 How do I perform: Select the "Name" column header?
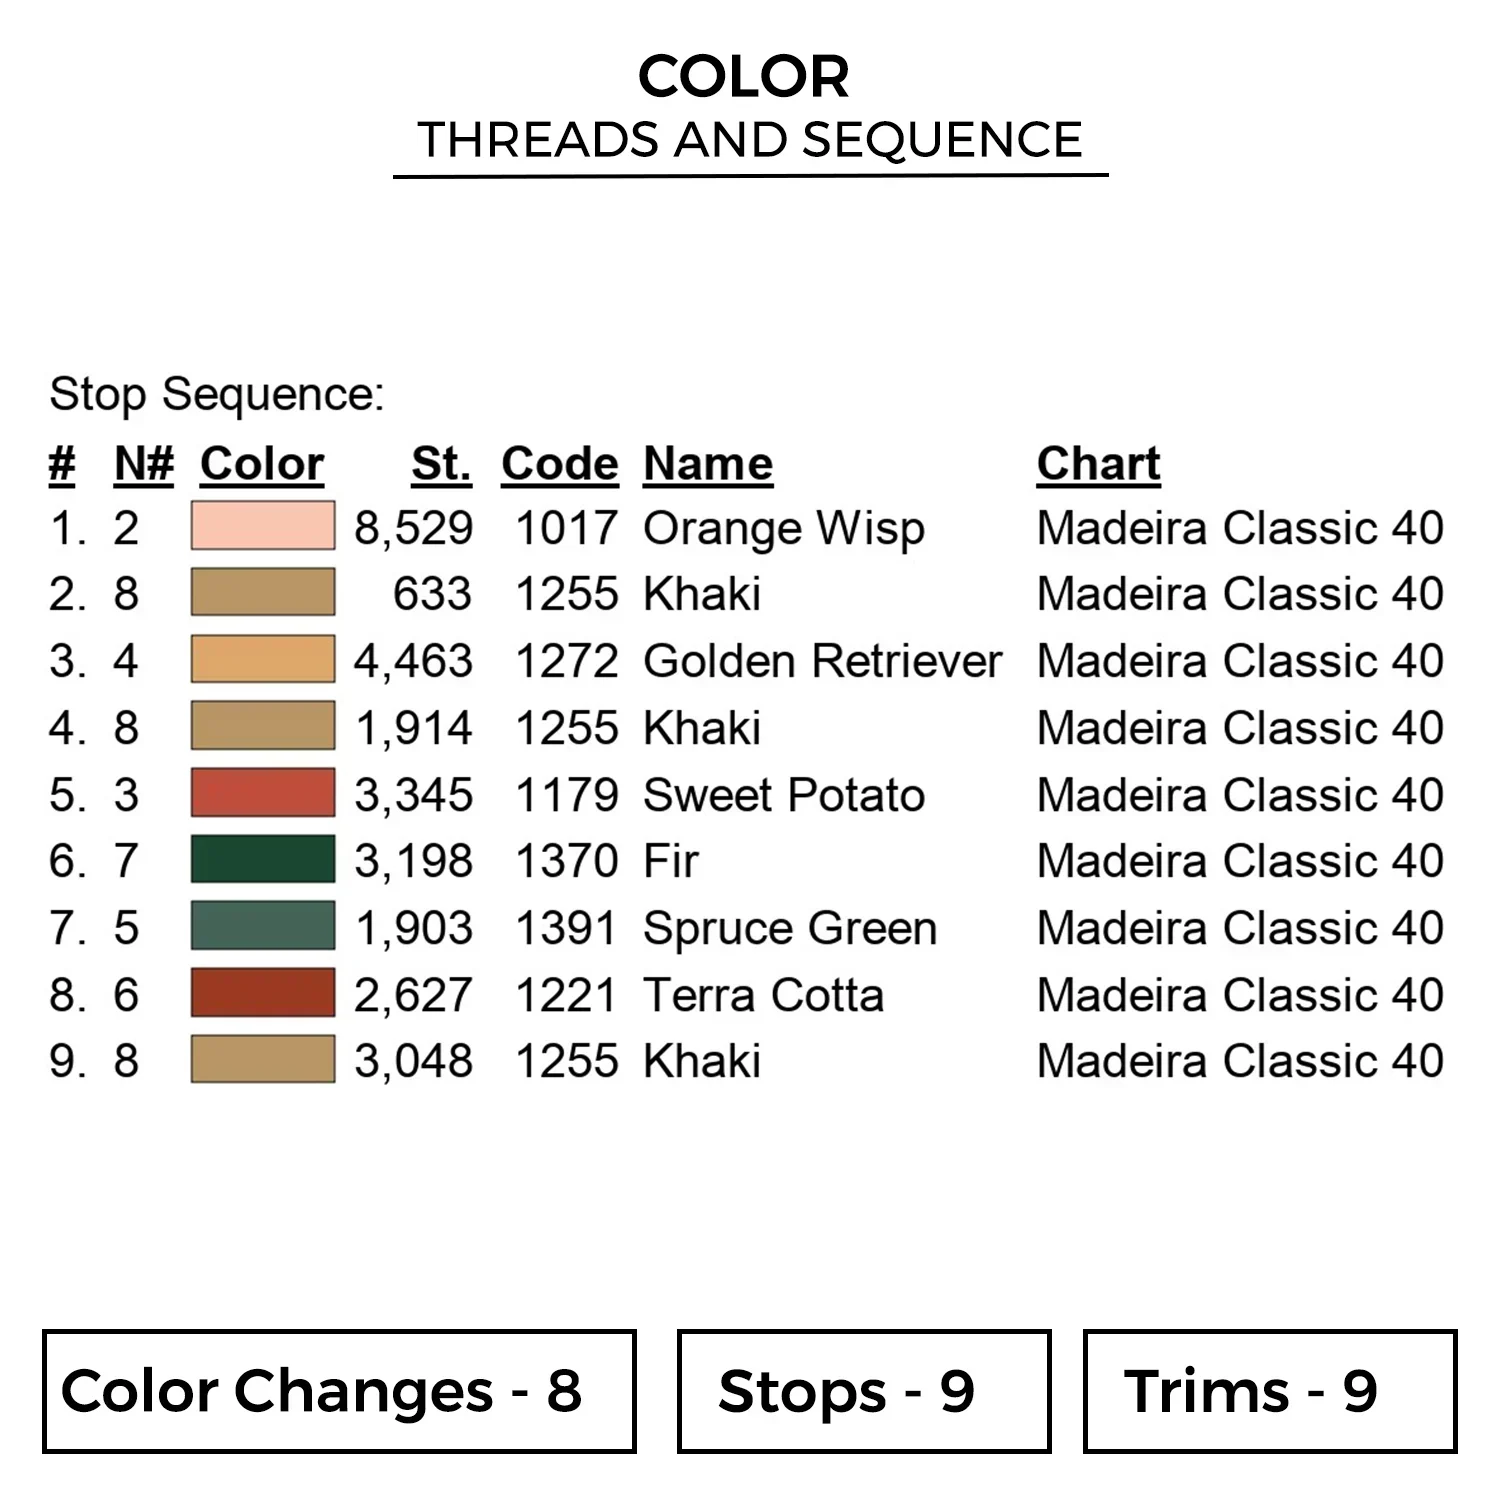708,464
